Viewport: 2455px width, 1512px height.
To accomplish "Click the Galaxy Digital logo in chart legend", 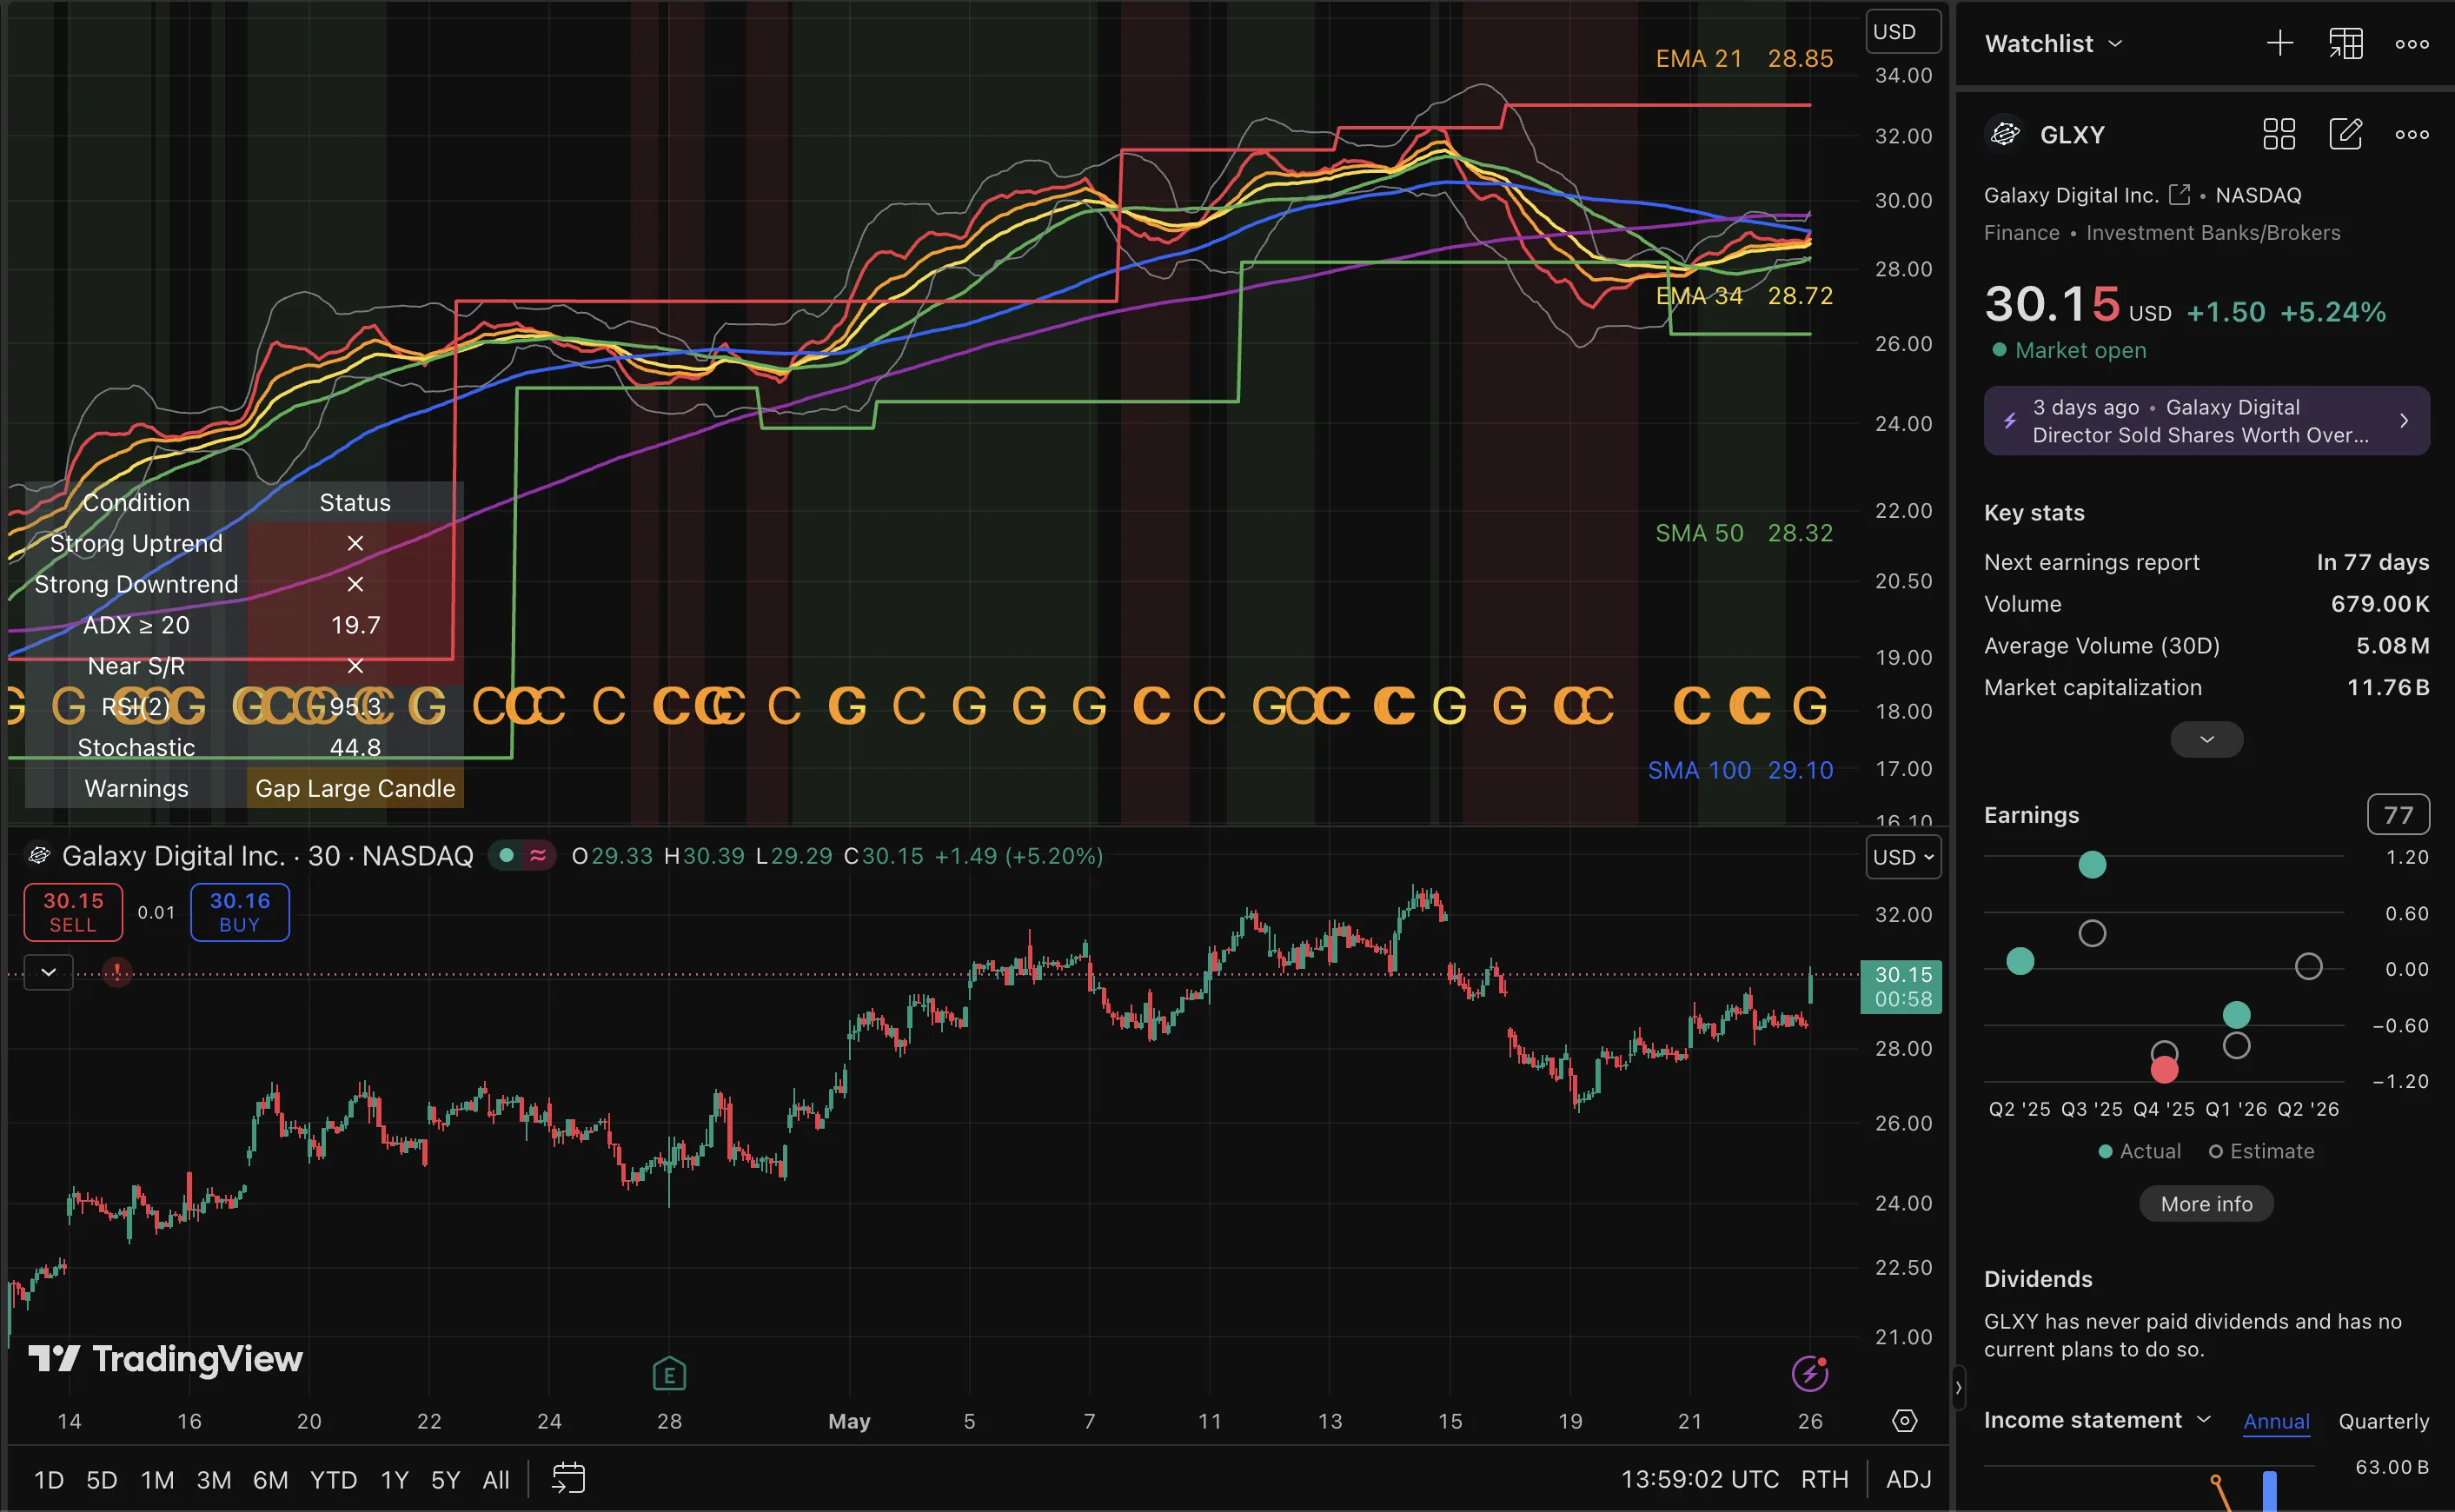I will (39, 856).
